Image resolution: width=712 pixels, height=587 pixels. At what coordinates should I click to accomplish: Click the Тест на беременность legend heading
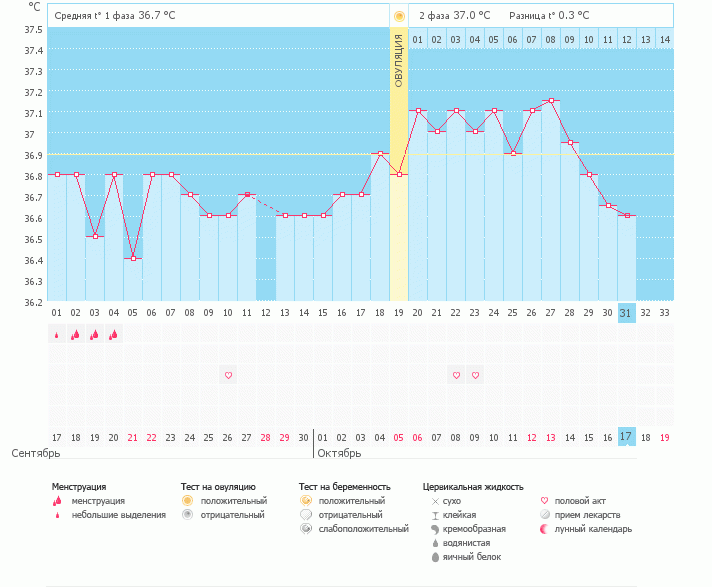(345, 487)
